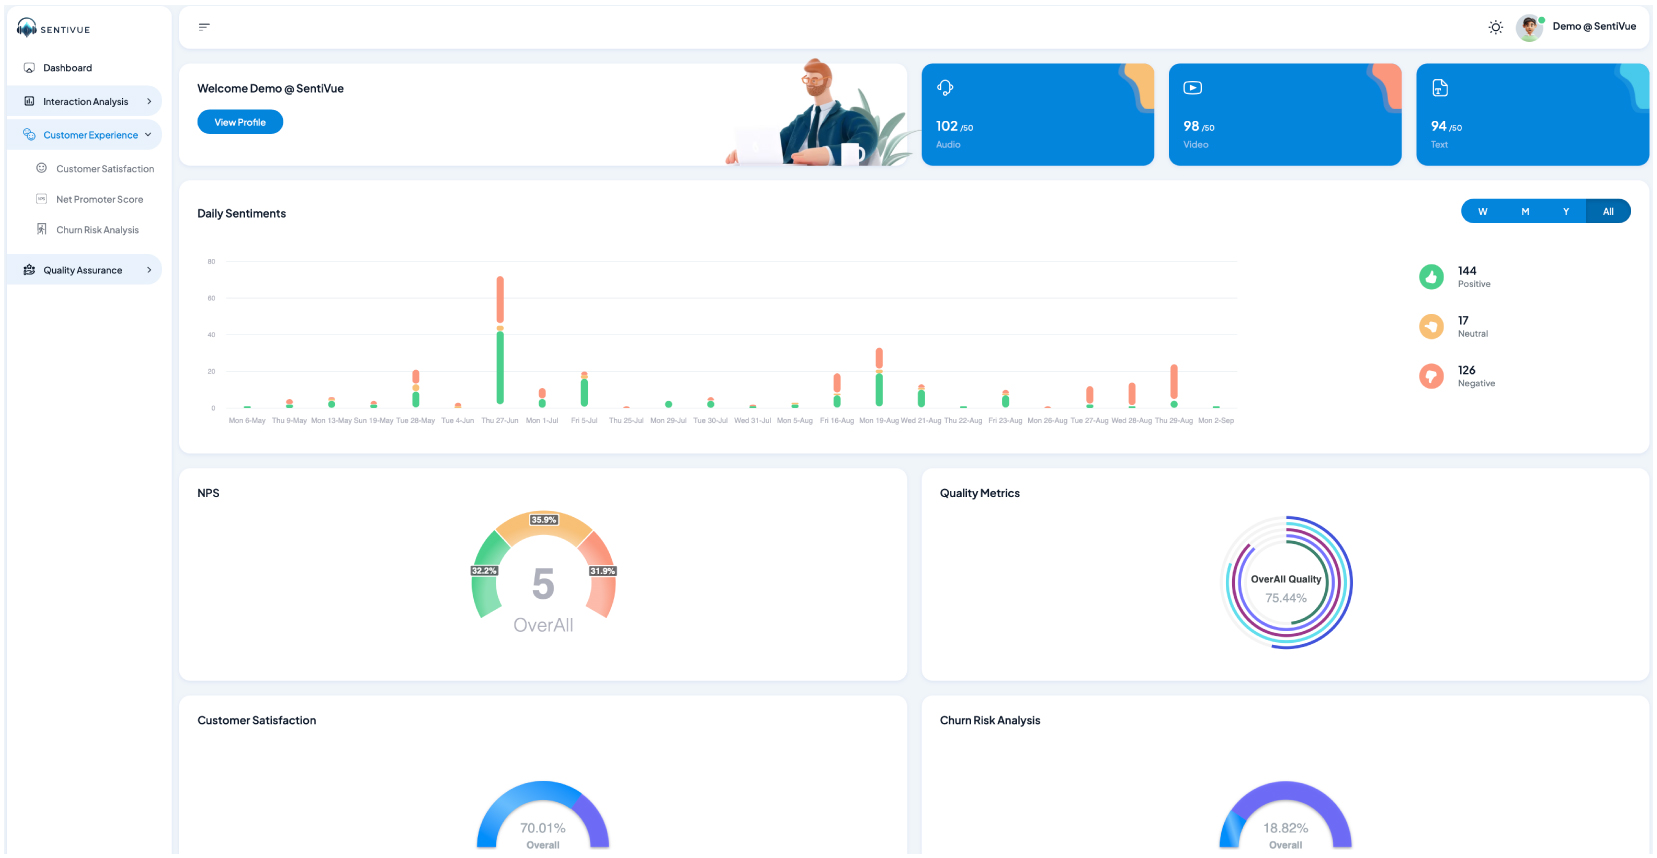Click the Customer Satisfaction card heading
Screen dimensions: 1657x858
pyautogui.click(x=257, y=720)
